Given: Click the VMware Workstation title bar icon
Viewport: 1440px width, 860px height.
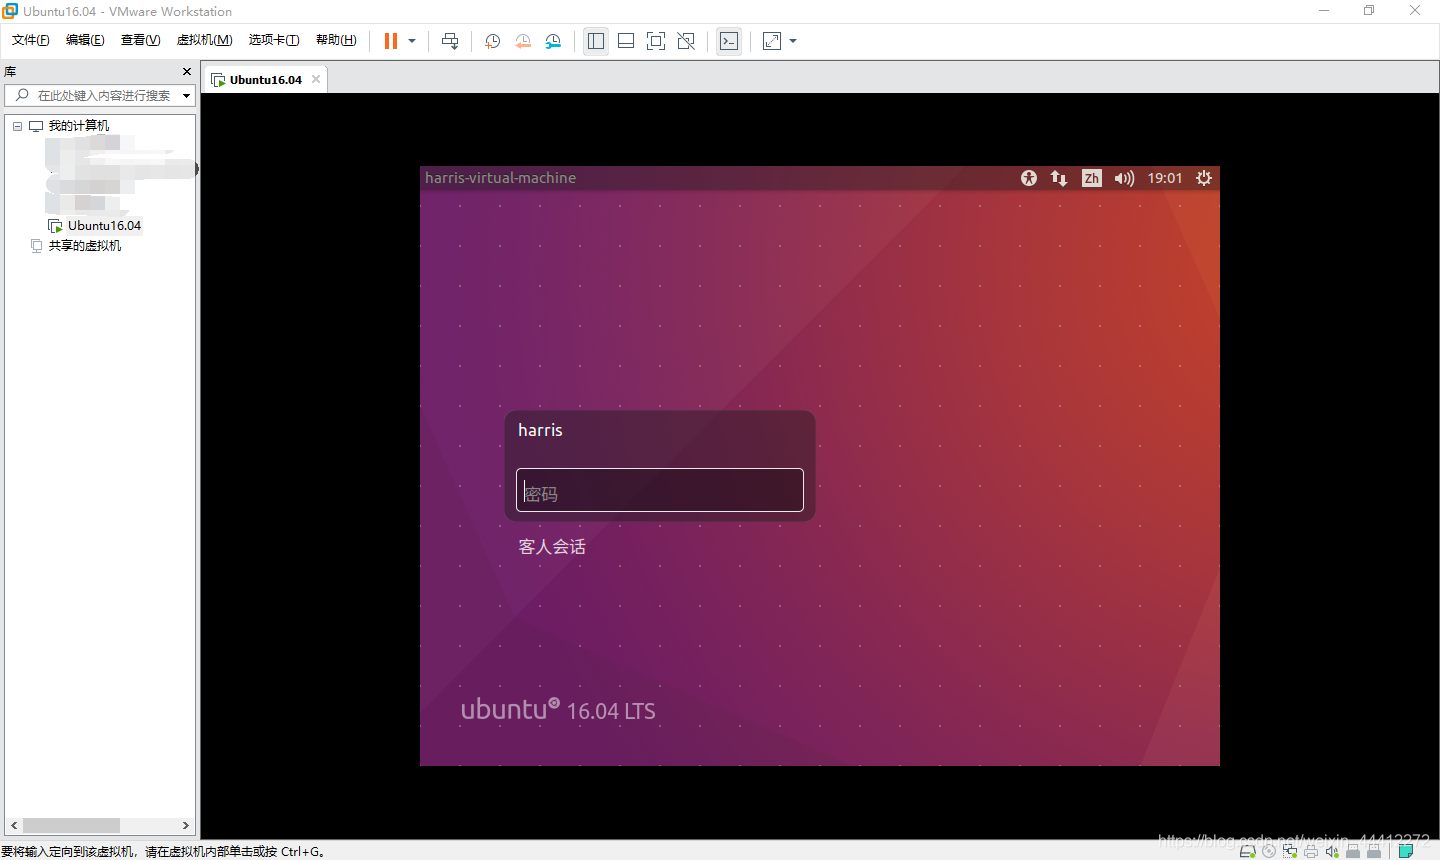Looking at the screenshot, I should pyautogui.click(x=10, y=11).
